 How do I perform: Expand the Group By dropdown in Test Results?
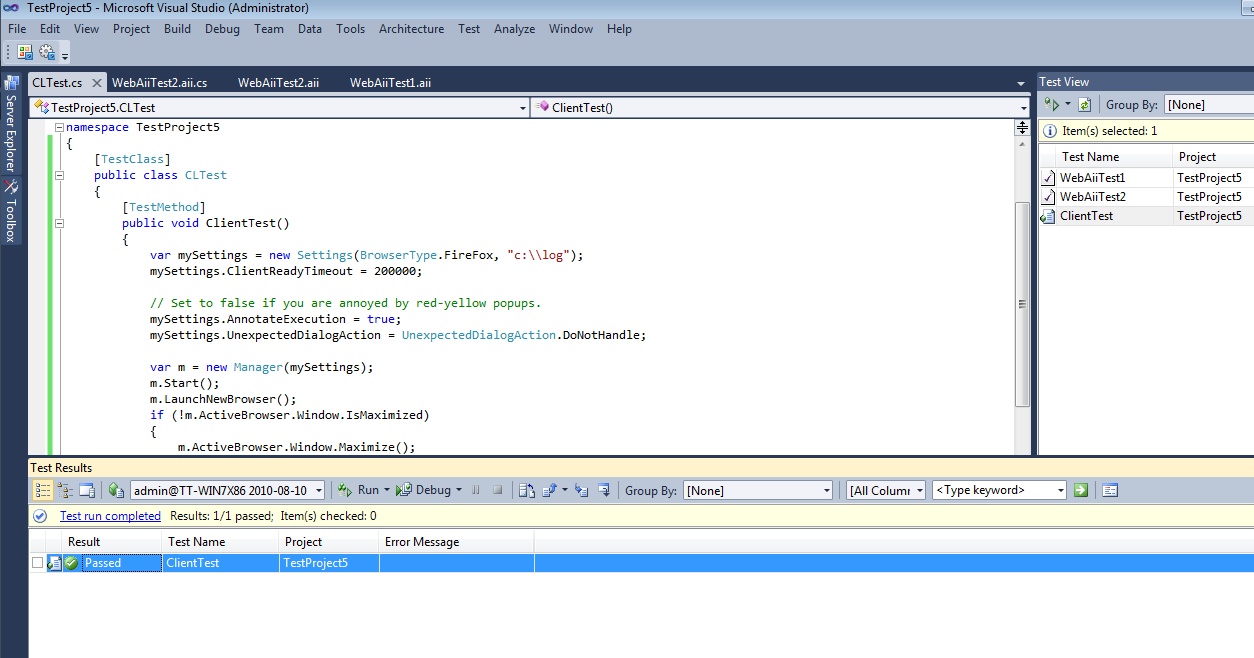(826, 490)
